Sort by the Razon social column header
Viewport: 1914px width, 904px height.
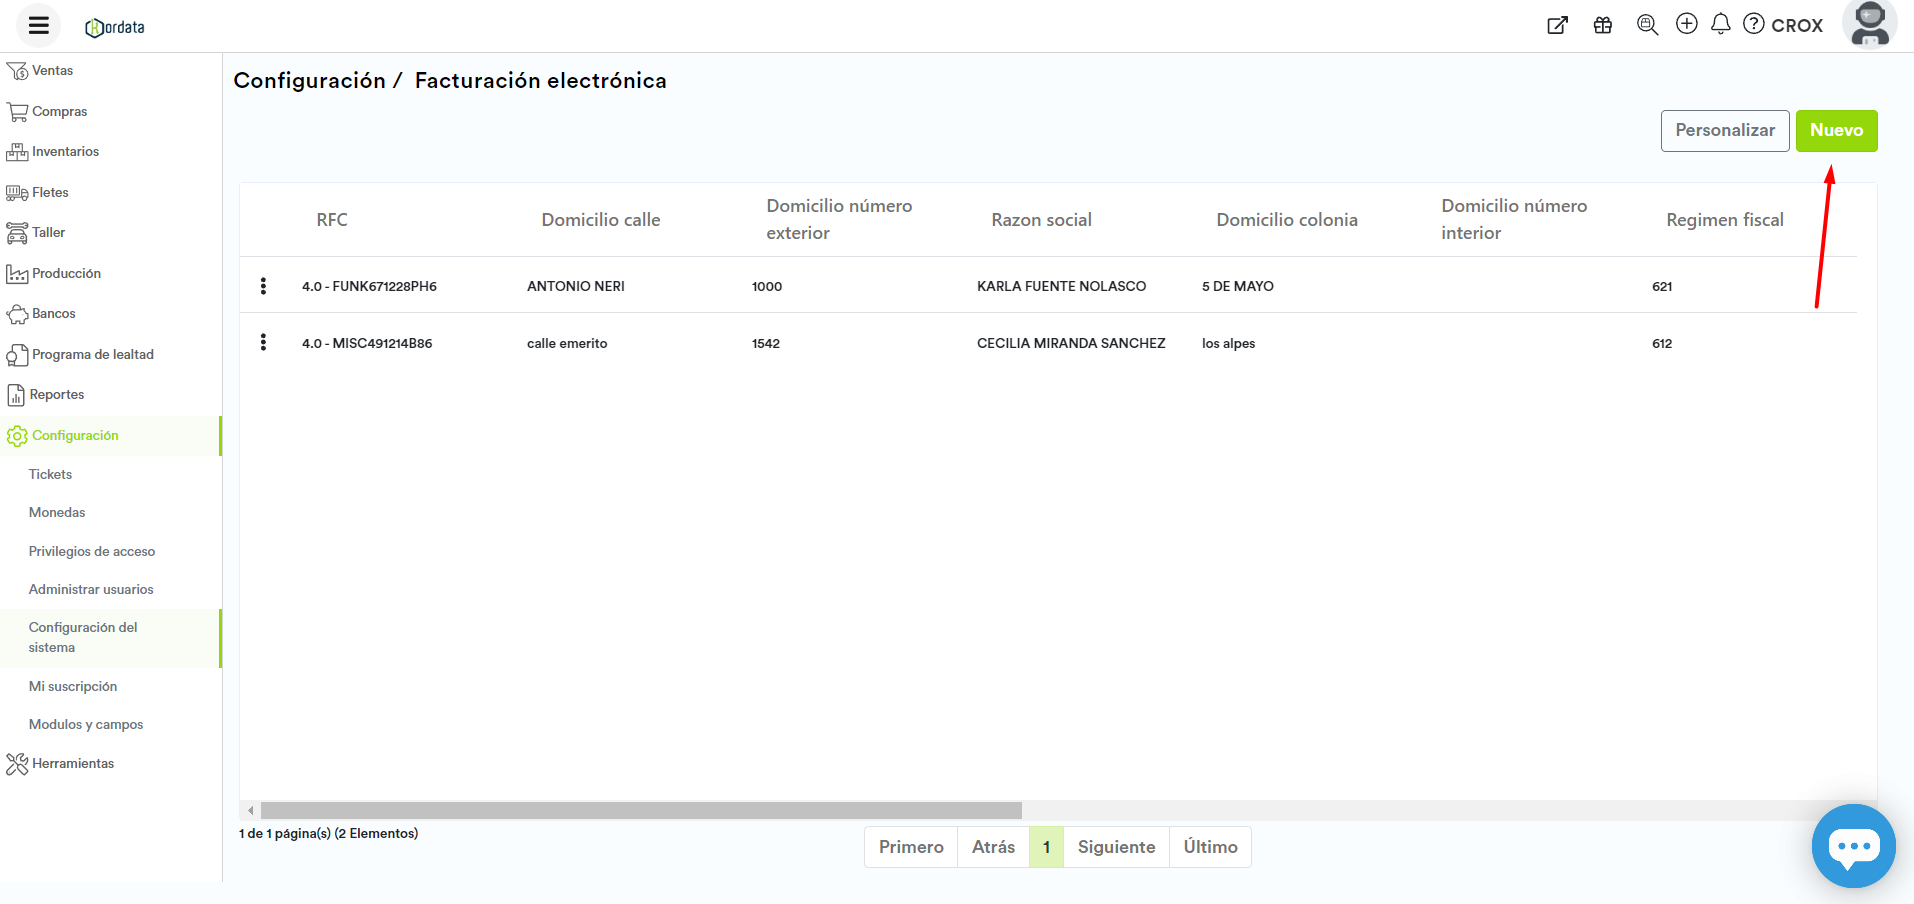pos(1041,220)
